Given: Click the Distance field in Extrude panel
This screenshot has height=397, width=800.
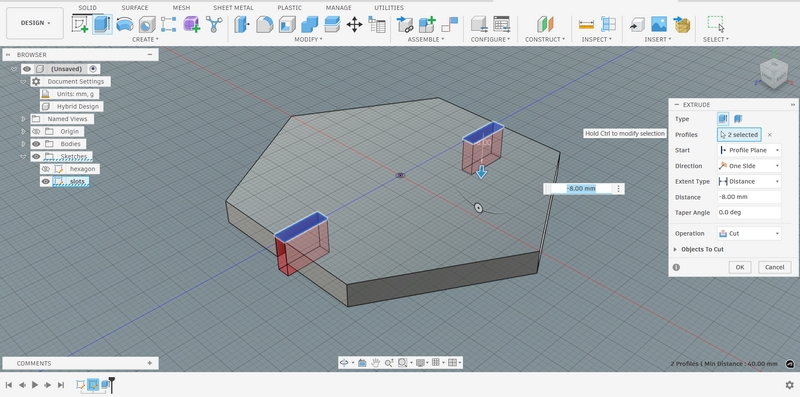Looking at the screenshot, I should click(749, 197).
